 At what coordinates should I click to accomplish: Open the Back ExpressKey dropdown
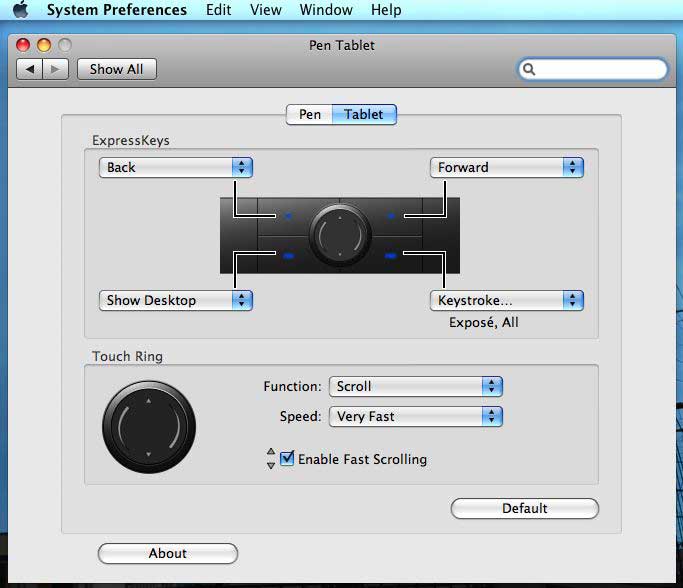[x=176, y=168]
